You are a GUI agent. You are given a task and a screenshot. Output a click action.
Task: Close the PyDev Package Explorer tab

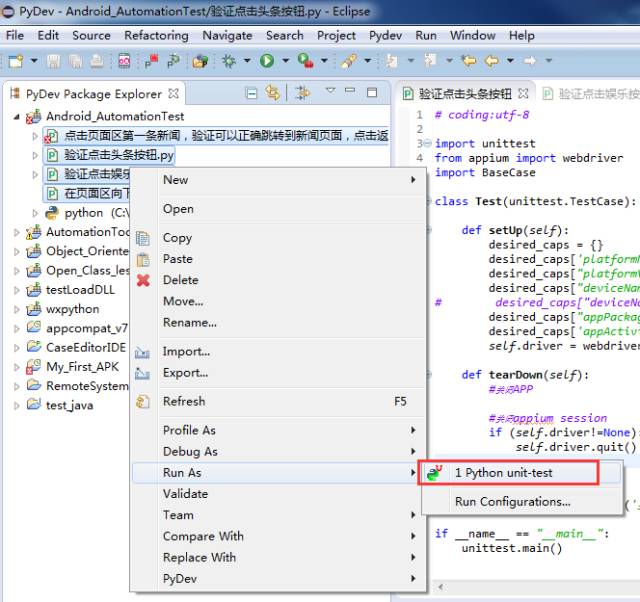pyautogui.click(x=173, y=93)
